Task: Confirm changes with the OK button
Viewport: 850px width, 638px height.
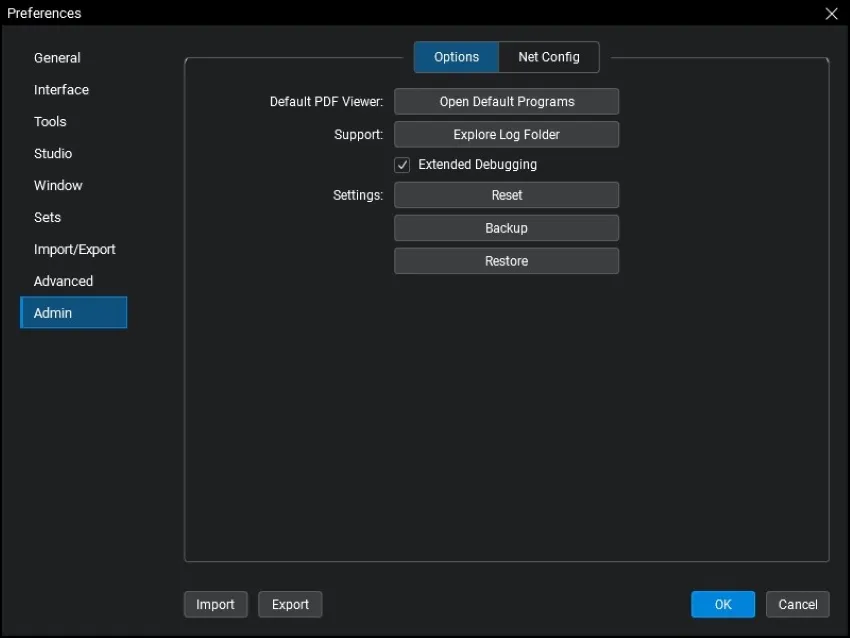Action: coord(722,604)
